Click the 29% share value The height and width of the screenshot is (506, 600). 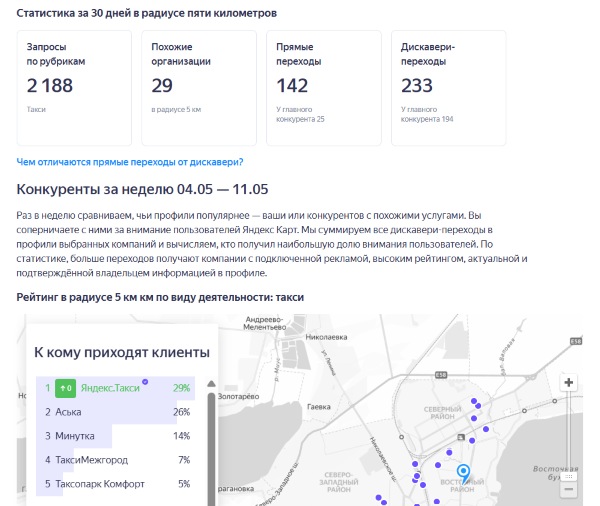click(181, 388)
